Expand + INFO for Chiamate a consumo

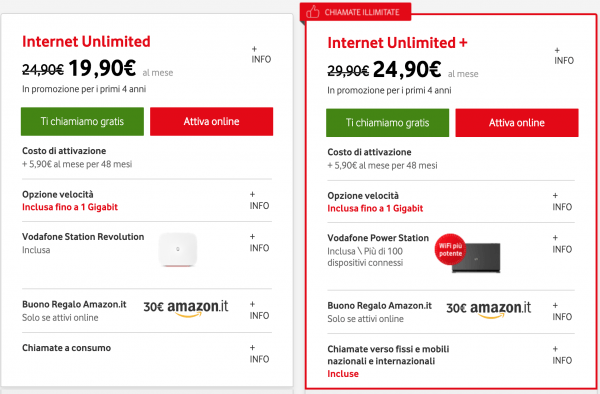[259, 354]
